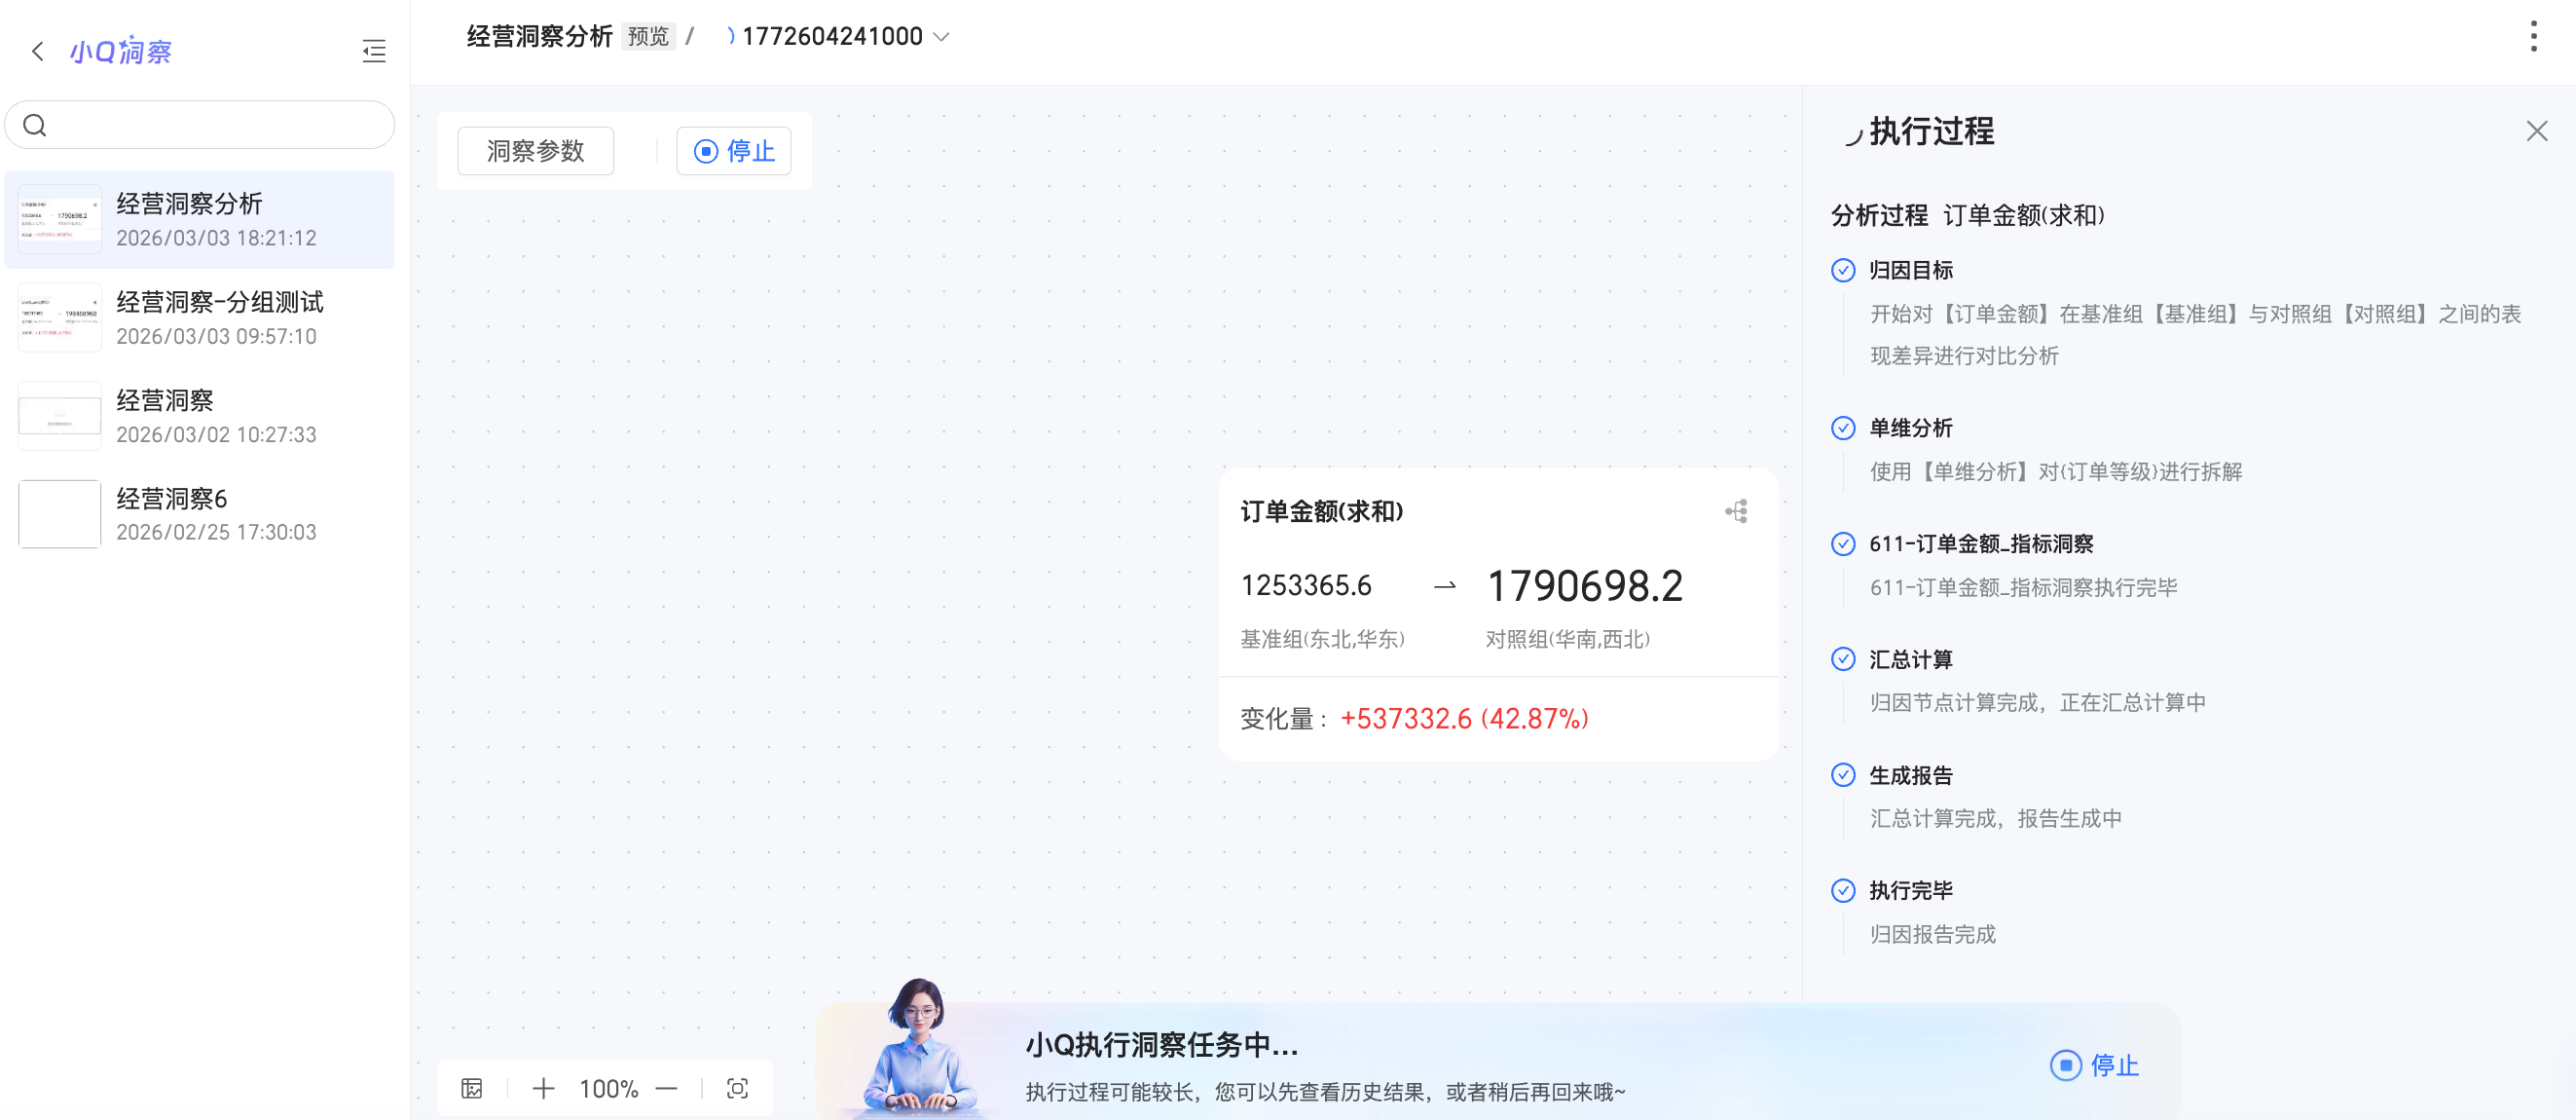Screen dimensions: 2576x1120
Task: Click the search magnifier icon
Action: 35,125
